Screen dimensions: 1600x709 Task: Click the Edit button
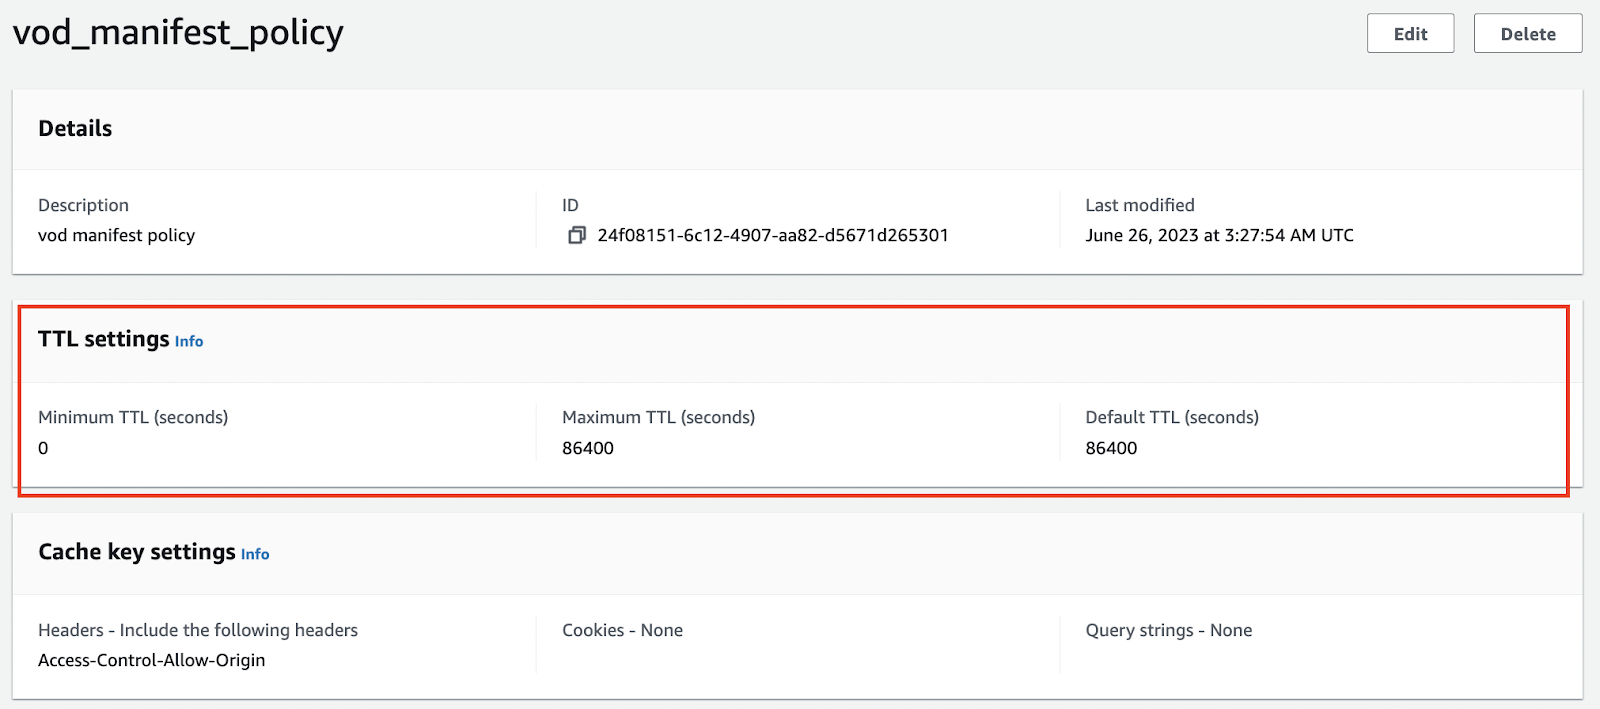pyautogui.click(x=1410, y=34)
